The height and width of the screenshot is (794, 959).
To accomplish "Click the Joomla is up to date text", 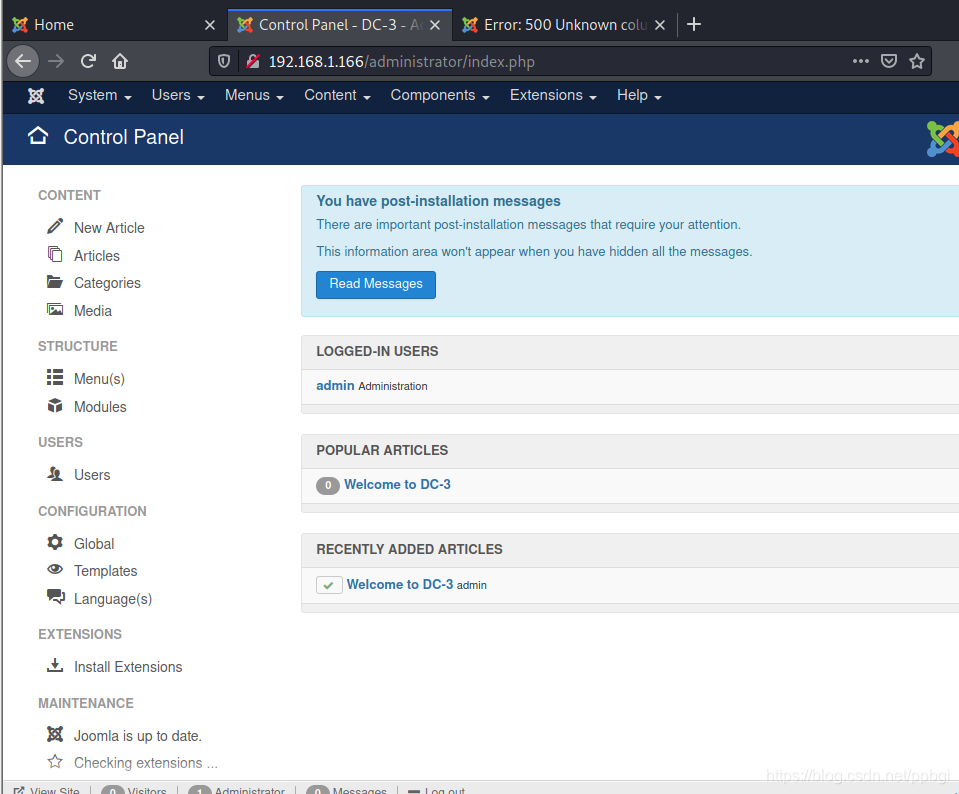I will (138, 736).
